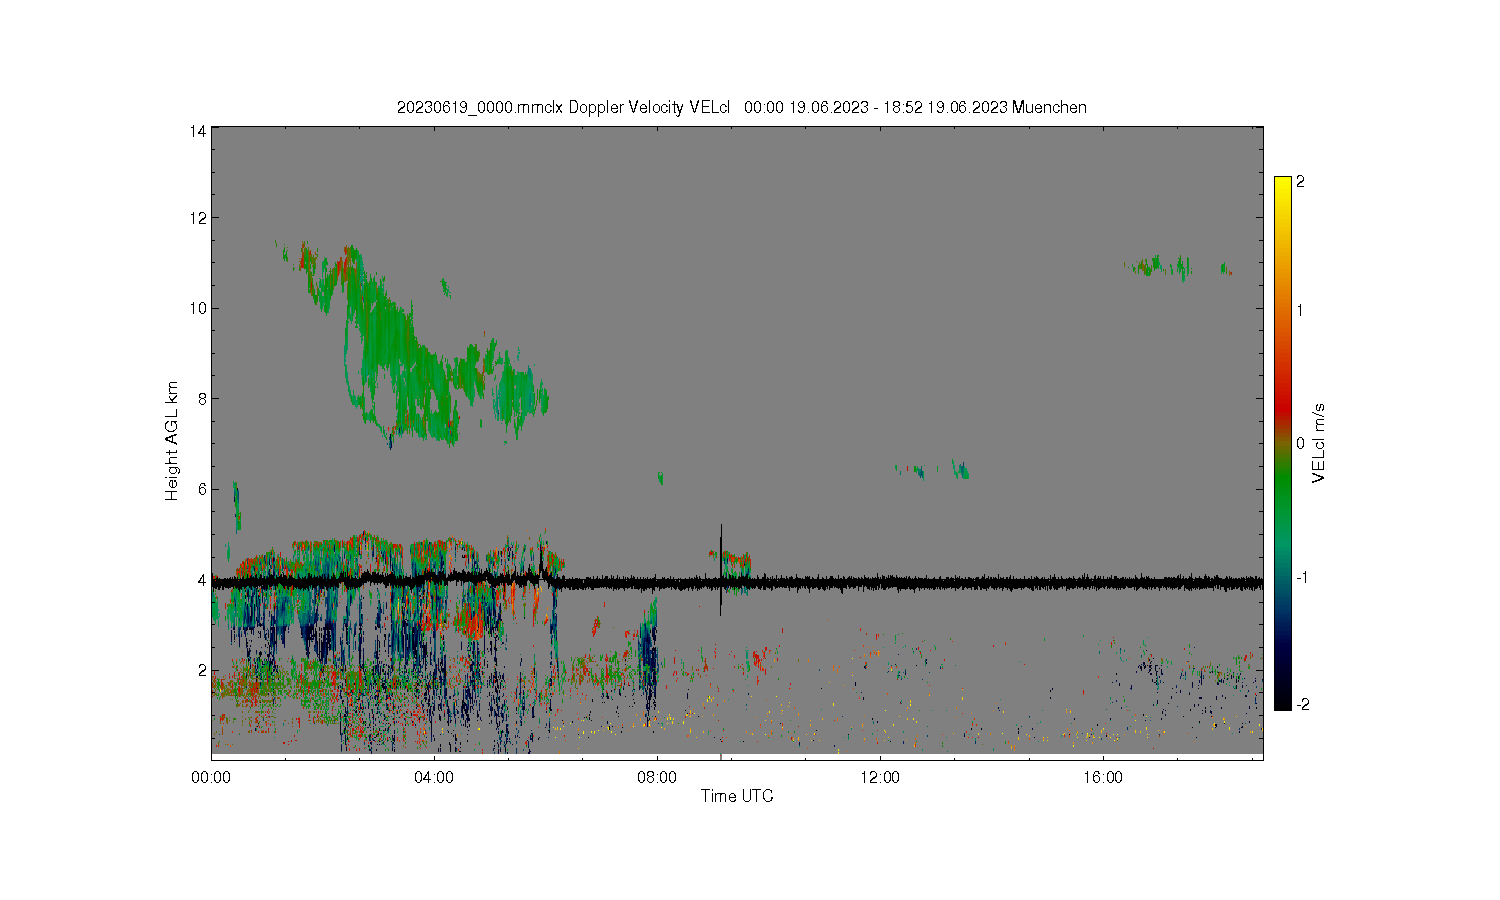Screen dimensions: 1500x900
Task: Click the height axis label 12
Action: pyautogui.click(x=198, y=218)
